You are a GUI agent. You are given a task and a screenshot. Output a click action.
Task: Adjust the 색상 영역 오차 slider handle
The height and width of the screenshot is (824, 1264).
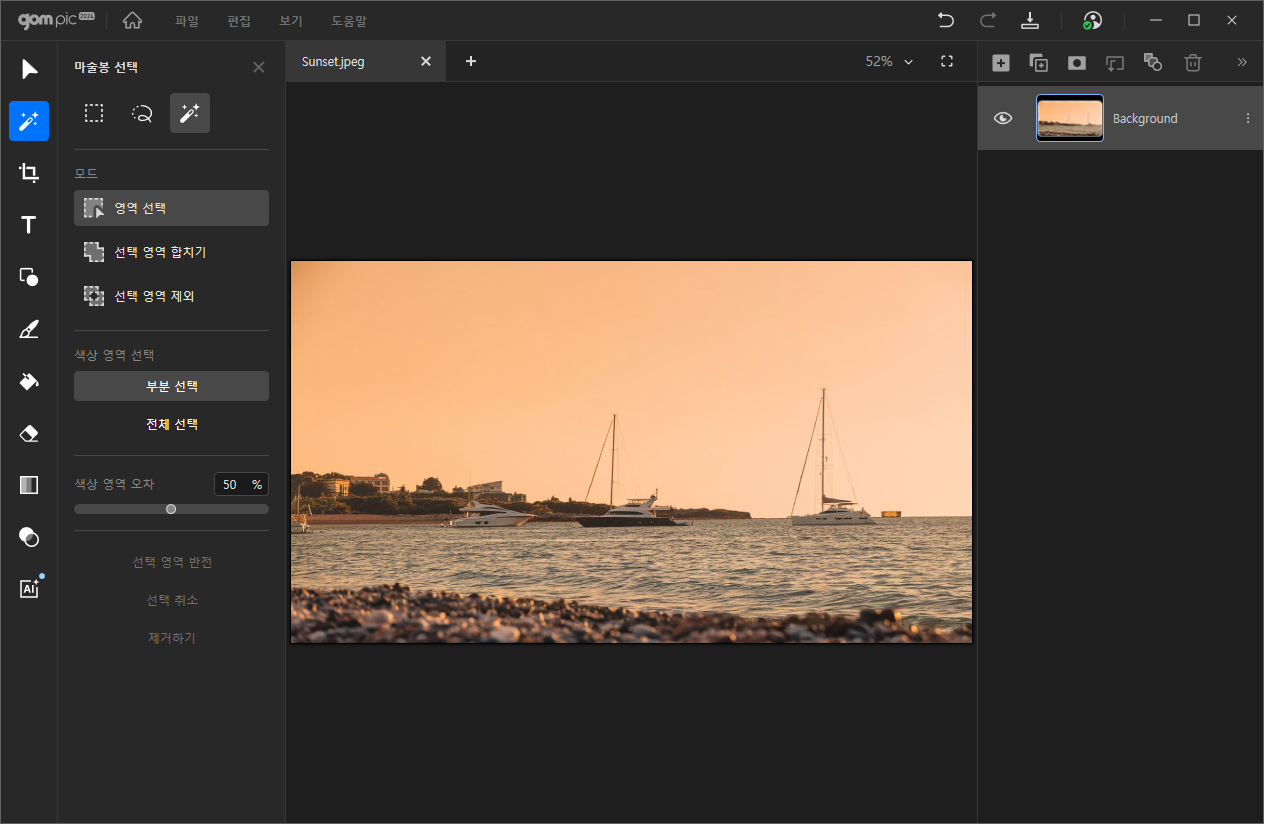[171, 509]
